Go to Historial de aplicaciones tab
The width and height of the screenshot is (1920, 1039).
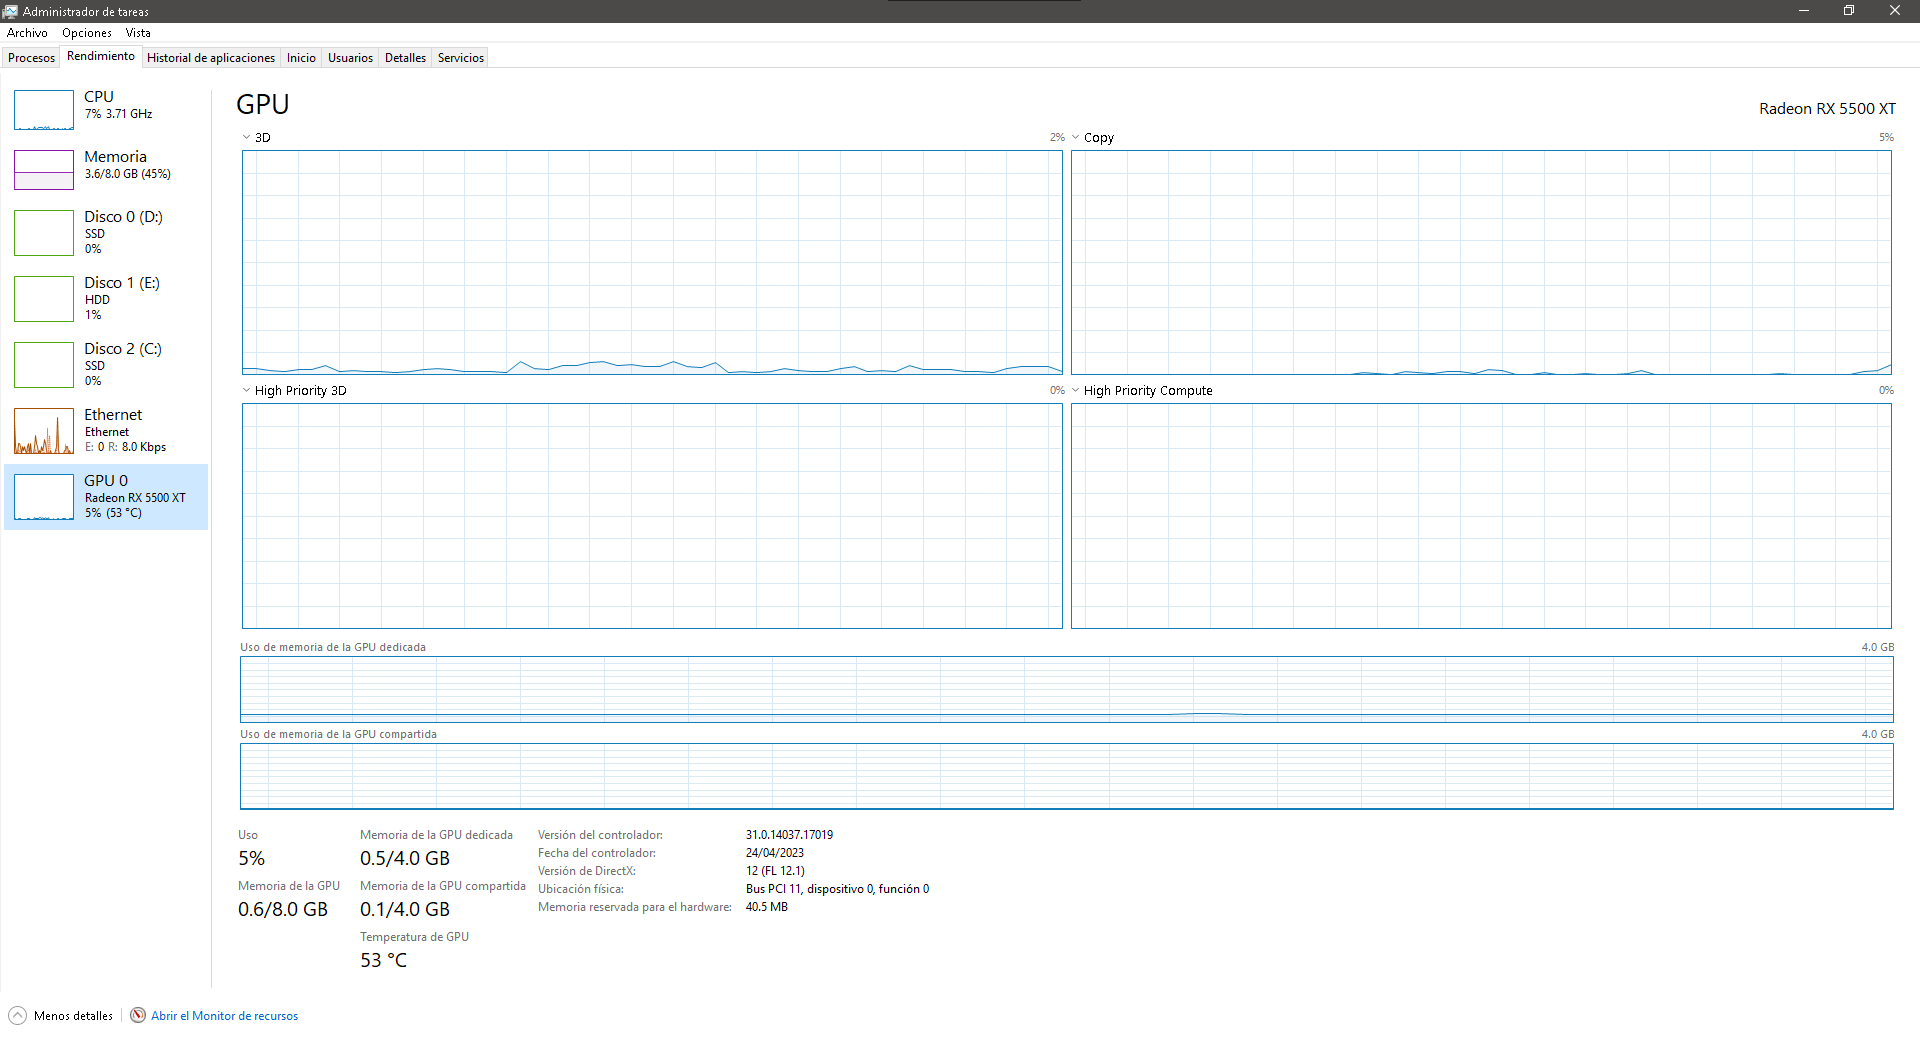coord(211,58)
